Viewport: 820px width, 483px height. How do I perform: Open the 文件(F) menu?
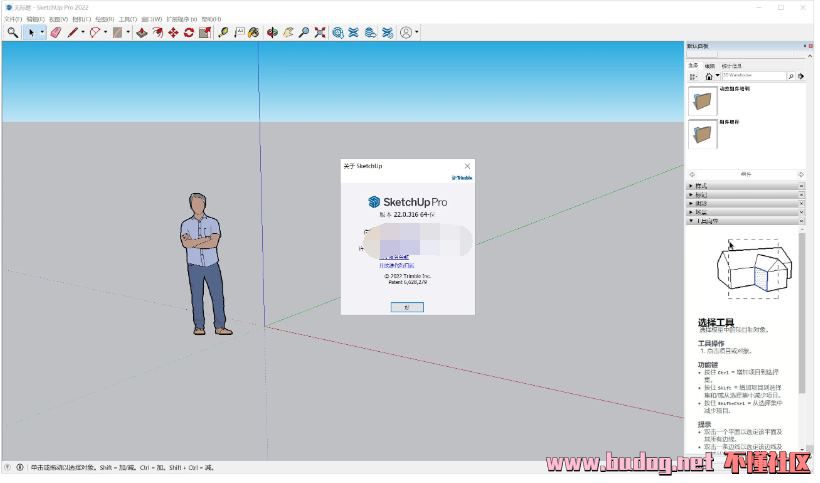click(13, 19)
